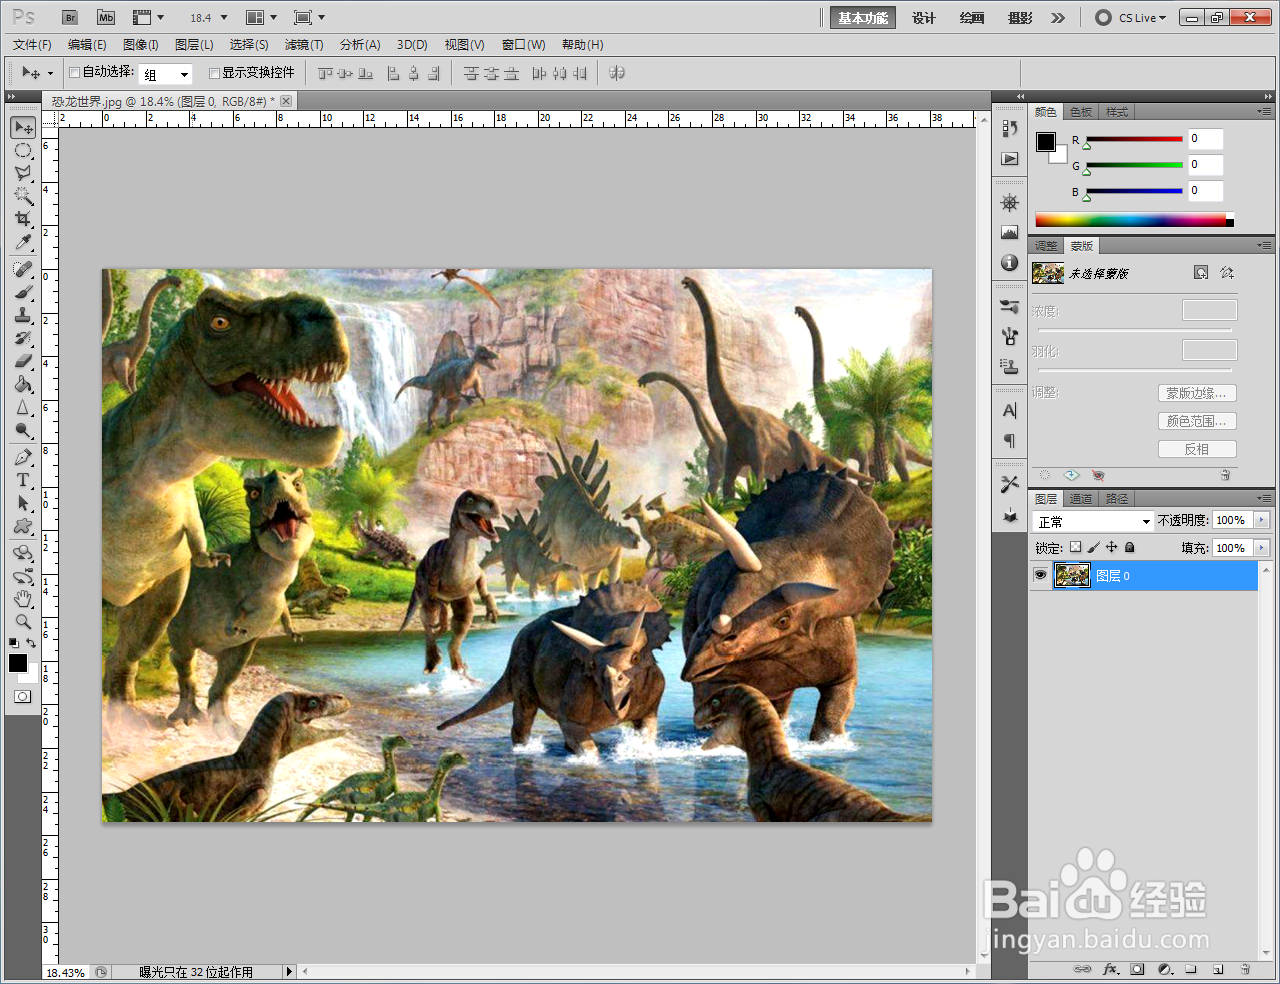The width and height of the screenshot is (1280, 984).
Task: Select the Brush tool
Action: 24,293
